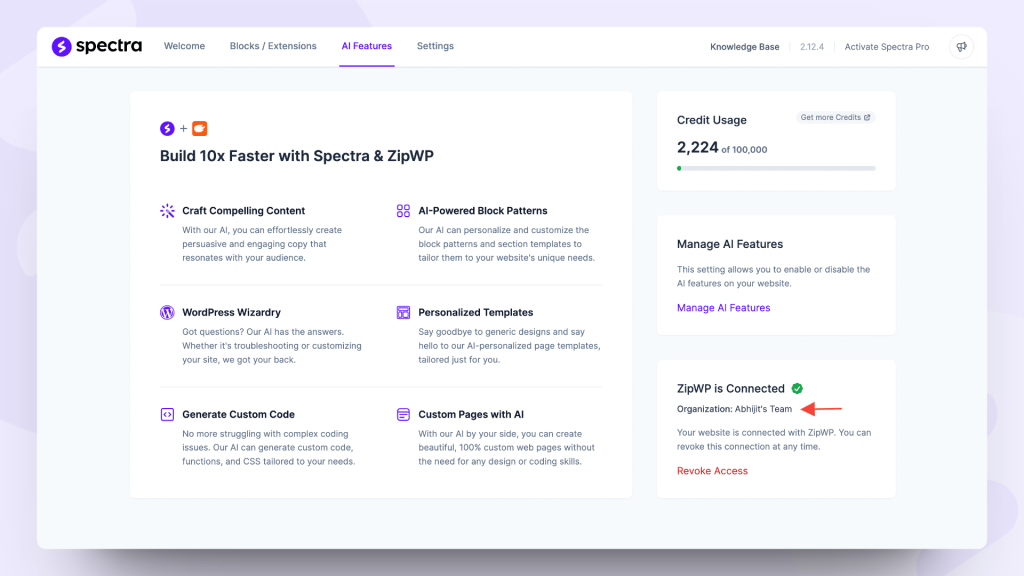Click the credit usage progress bar

(x=776, y=168)
